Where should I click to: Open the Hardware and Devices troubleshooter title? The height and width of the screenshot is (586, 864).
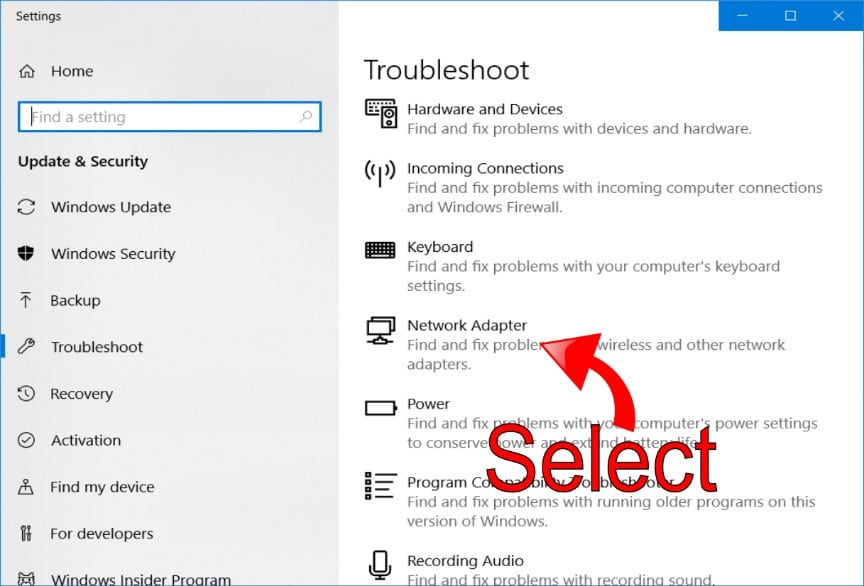coord(484,109)
